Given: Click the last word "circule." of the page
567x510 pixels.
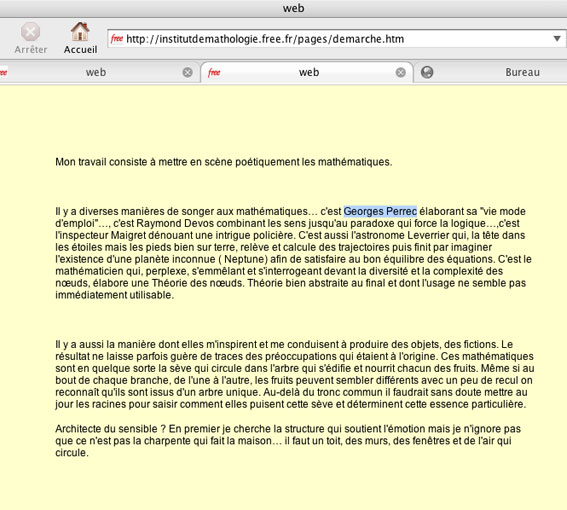Looking at the screenshot, I should (x=72, y=453).
